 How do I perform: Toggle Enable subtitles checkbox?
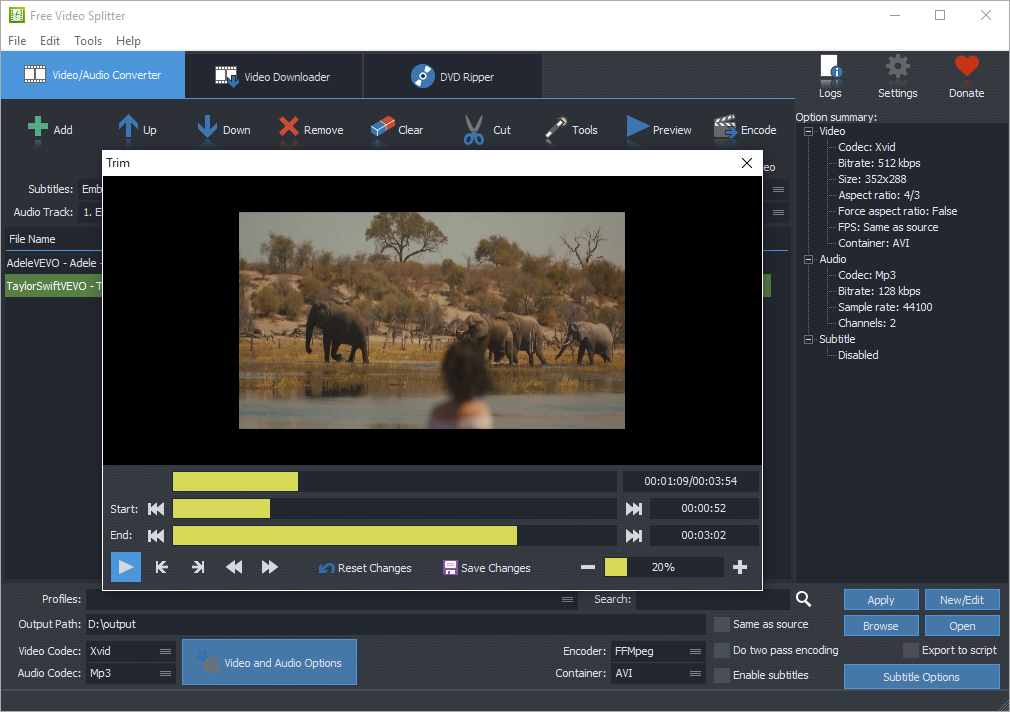point(722,675)
